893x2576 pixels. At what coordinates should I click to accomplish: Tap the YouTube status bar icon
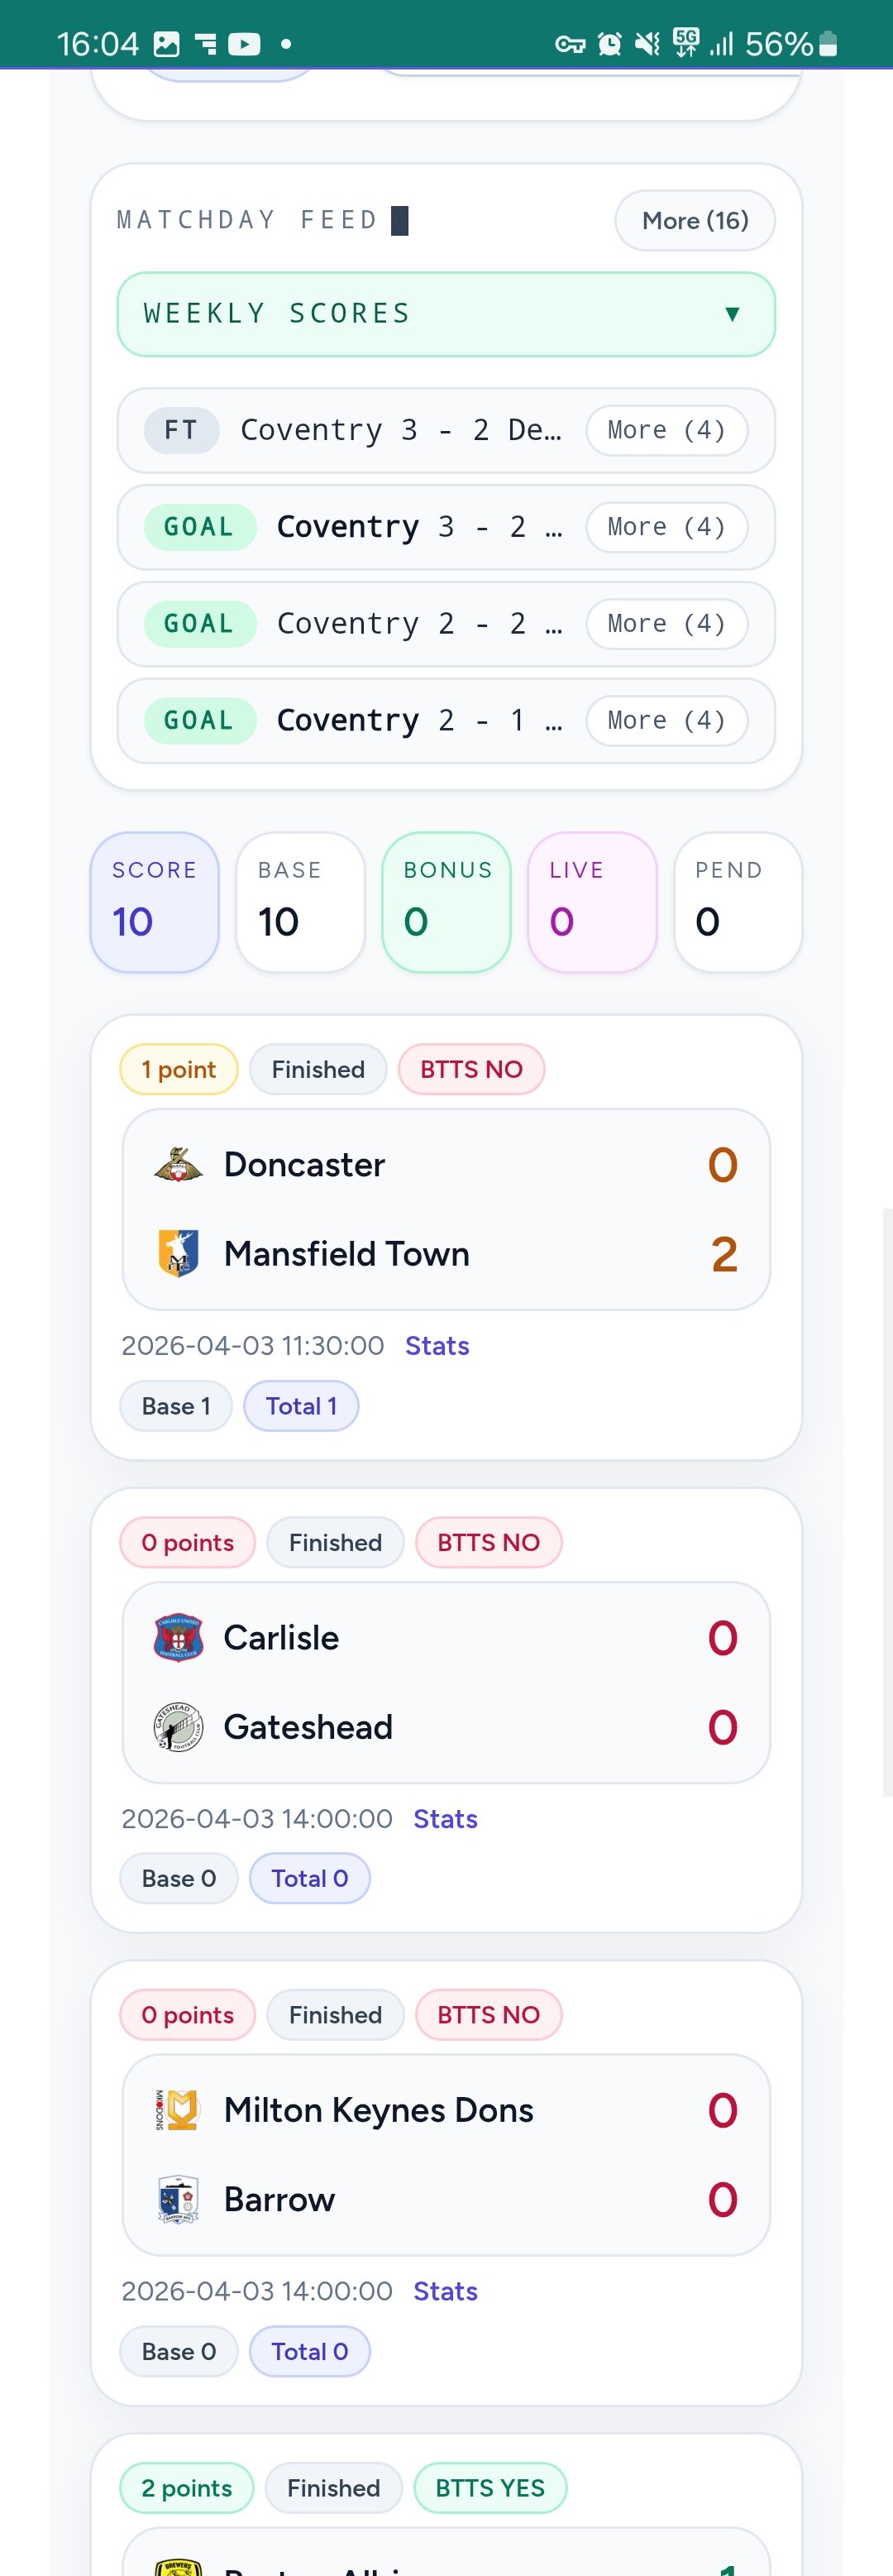tap(244, 44)
